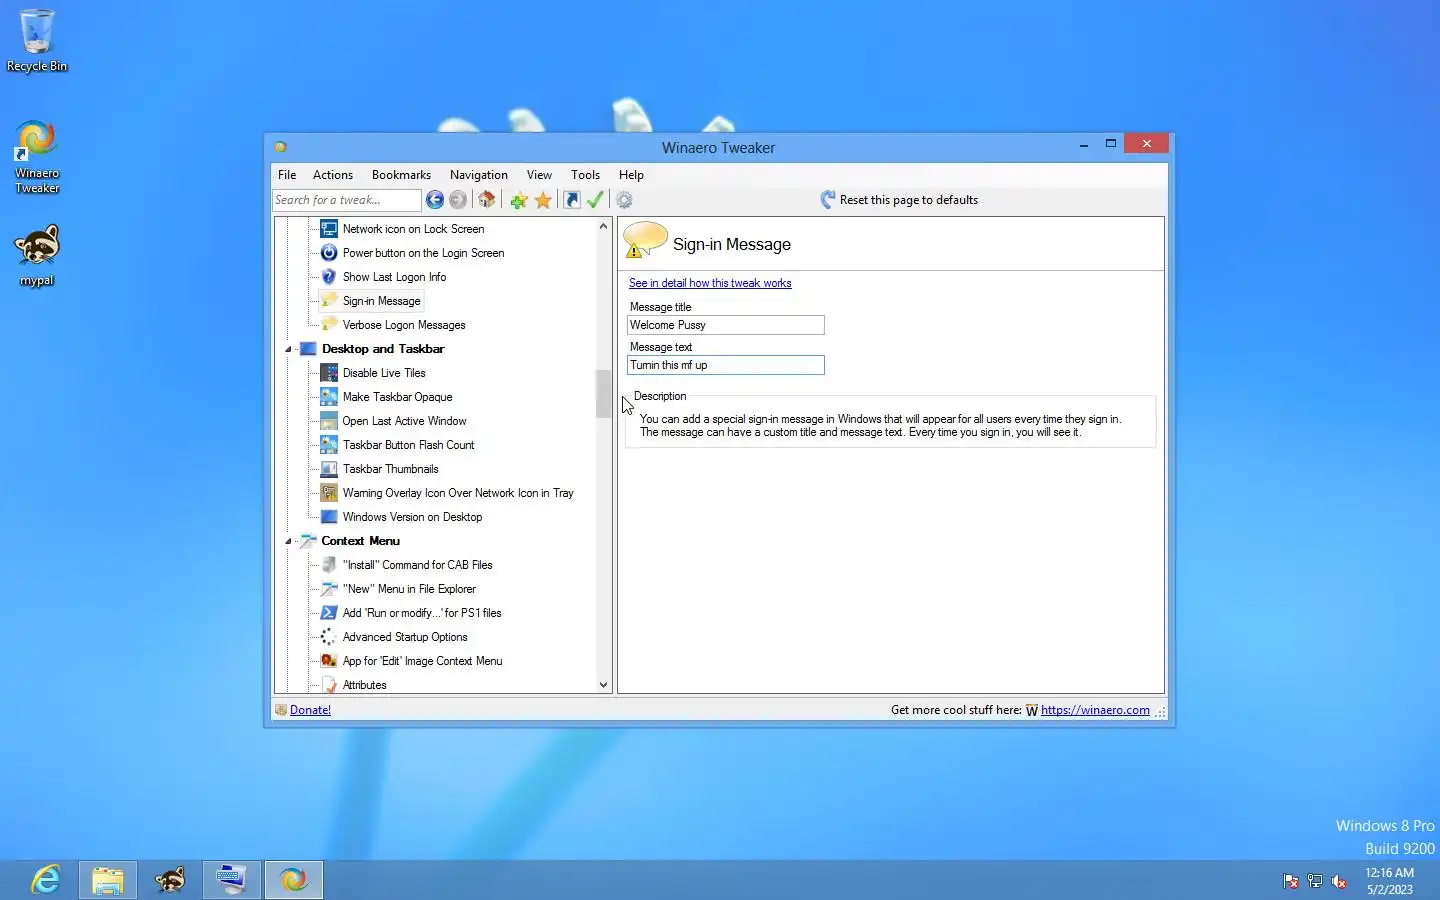The width and height of the screenshot is (1440, 900).
Task: Select the Attributes tree item
Action: click(x=364, y=685)
